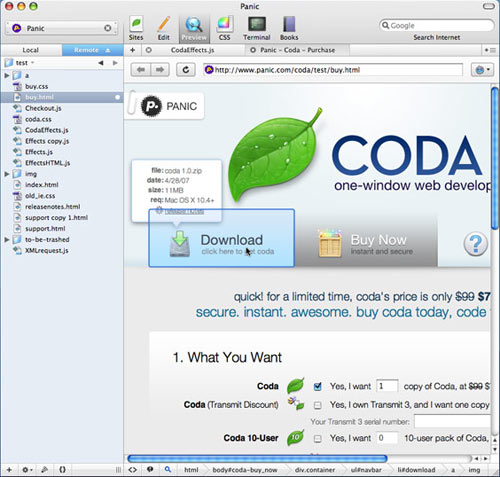
Task: Select the Panic - Coda - Purchase tab
Action: 297,50
